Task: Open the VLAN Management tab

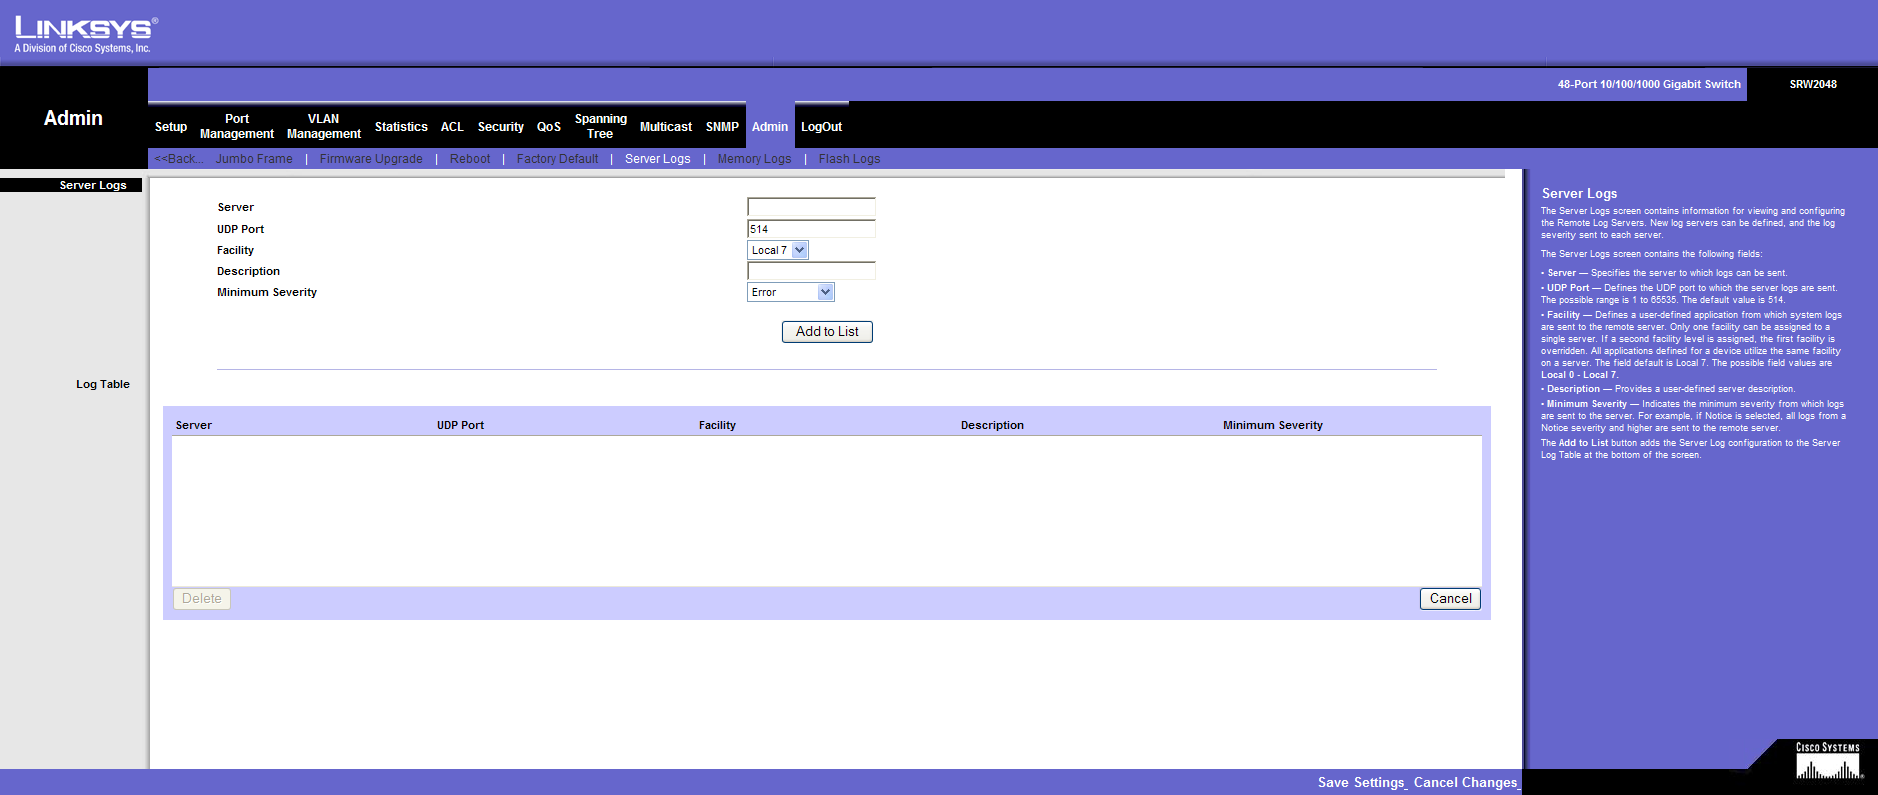Action: (x=323, y=126)
